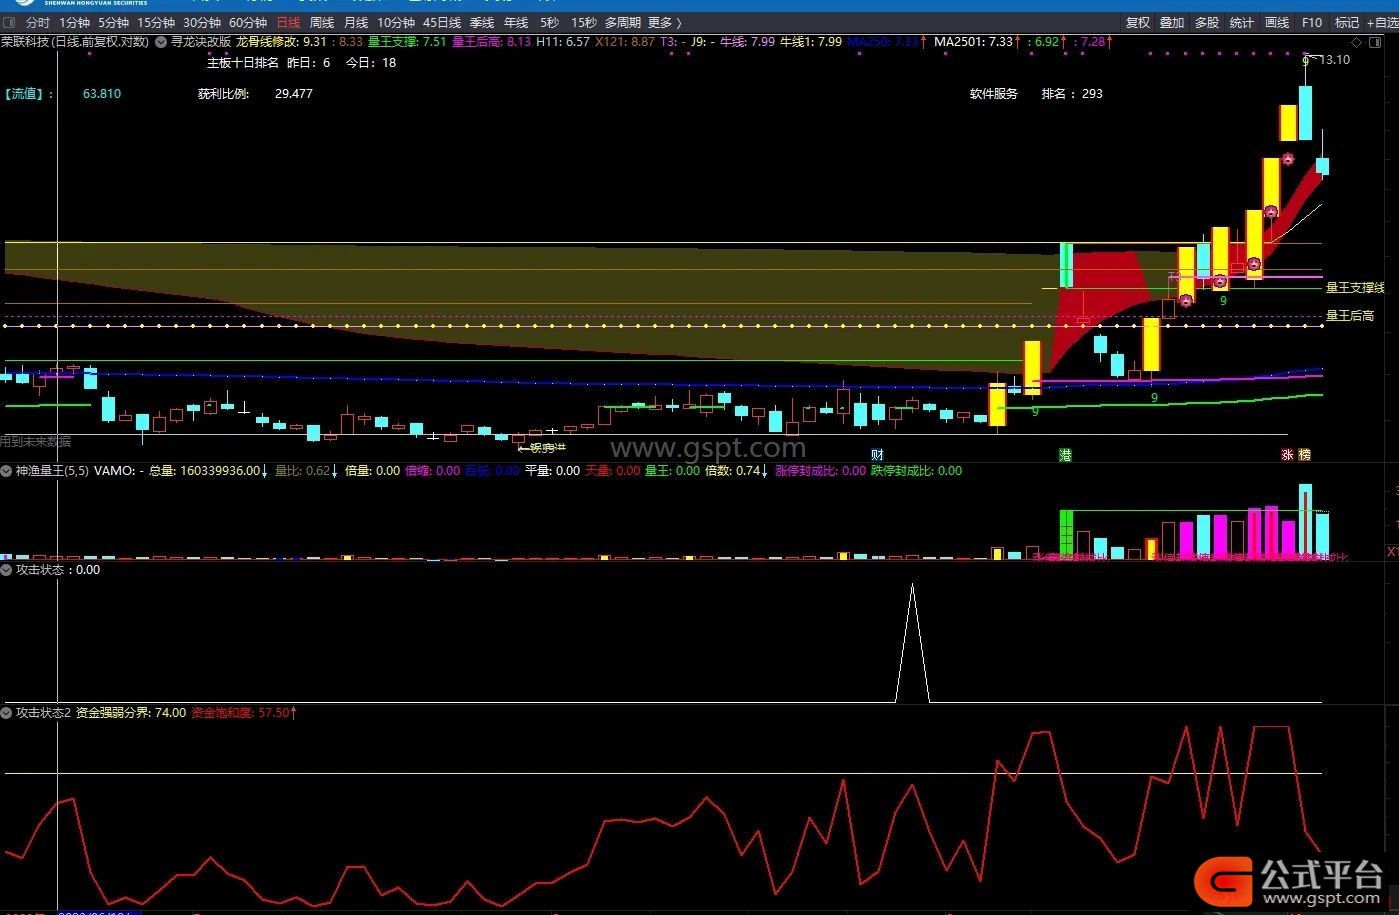
Task: Expand the 更多 periods dropdown
Action: click(x=665, y=22)
